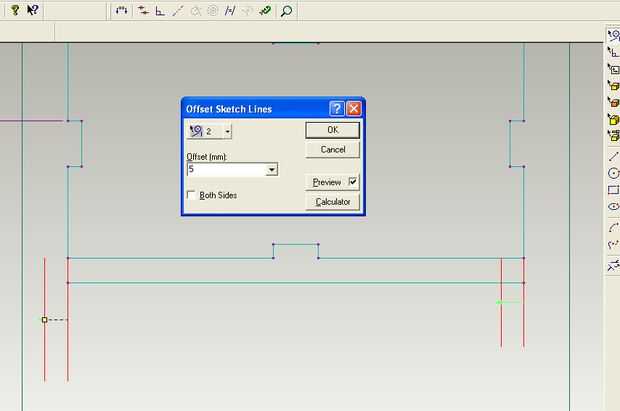Click the green chain link icon

click(x=265, y=11)
